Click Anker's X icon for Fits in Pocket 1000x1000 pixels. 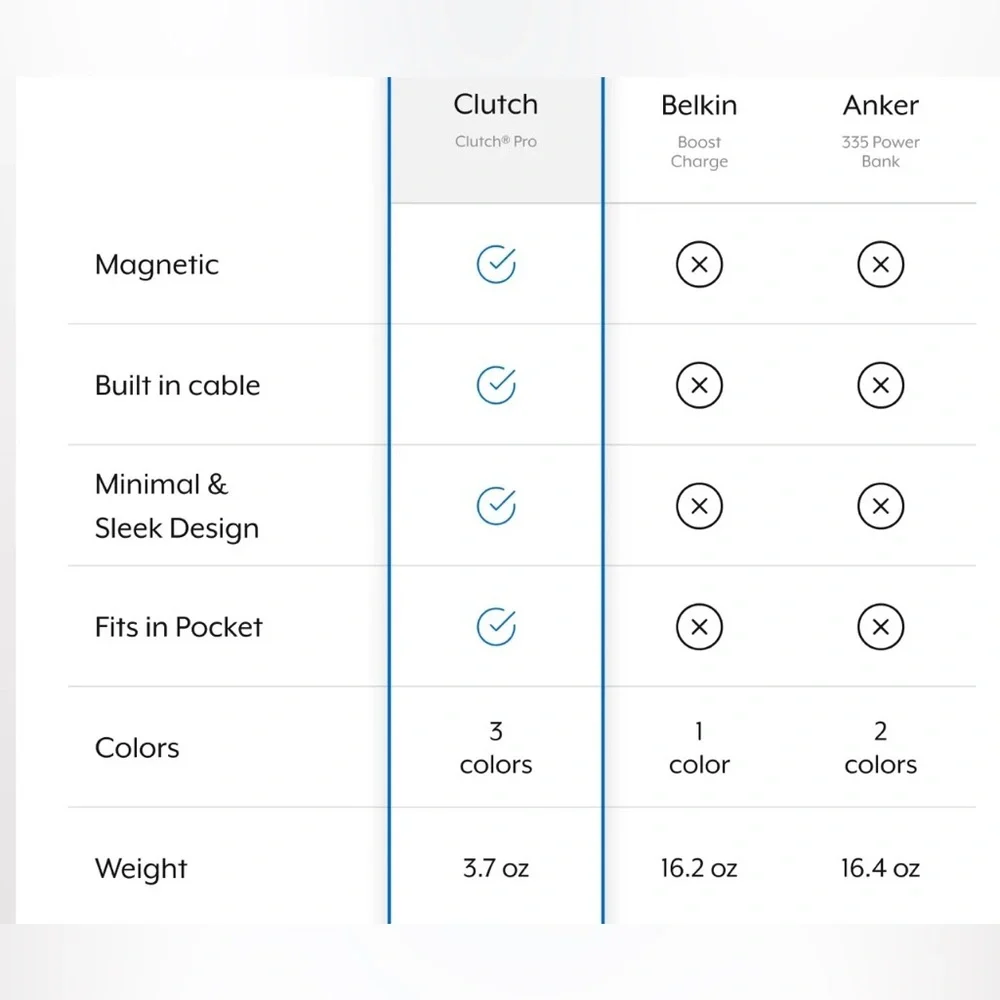[x=880, y=626]
